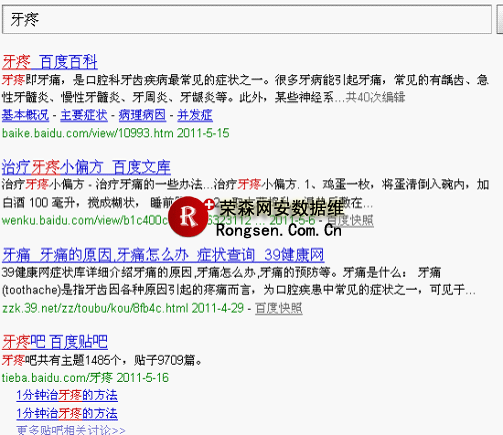503x435 pixels.
Task: Open the 治疗牙疼小偏方_百度文库 result title
Action: point(86,167)
